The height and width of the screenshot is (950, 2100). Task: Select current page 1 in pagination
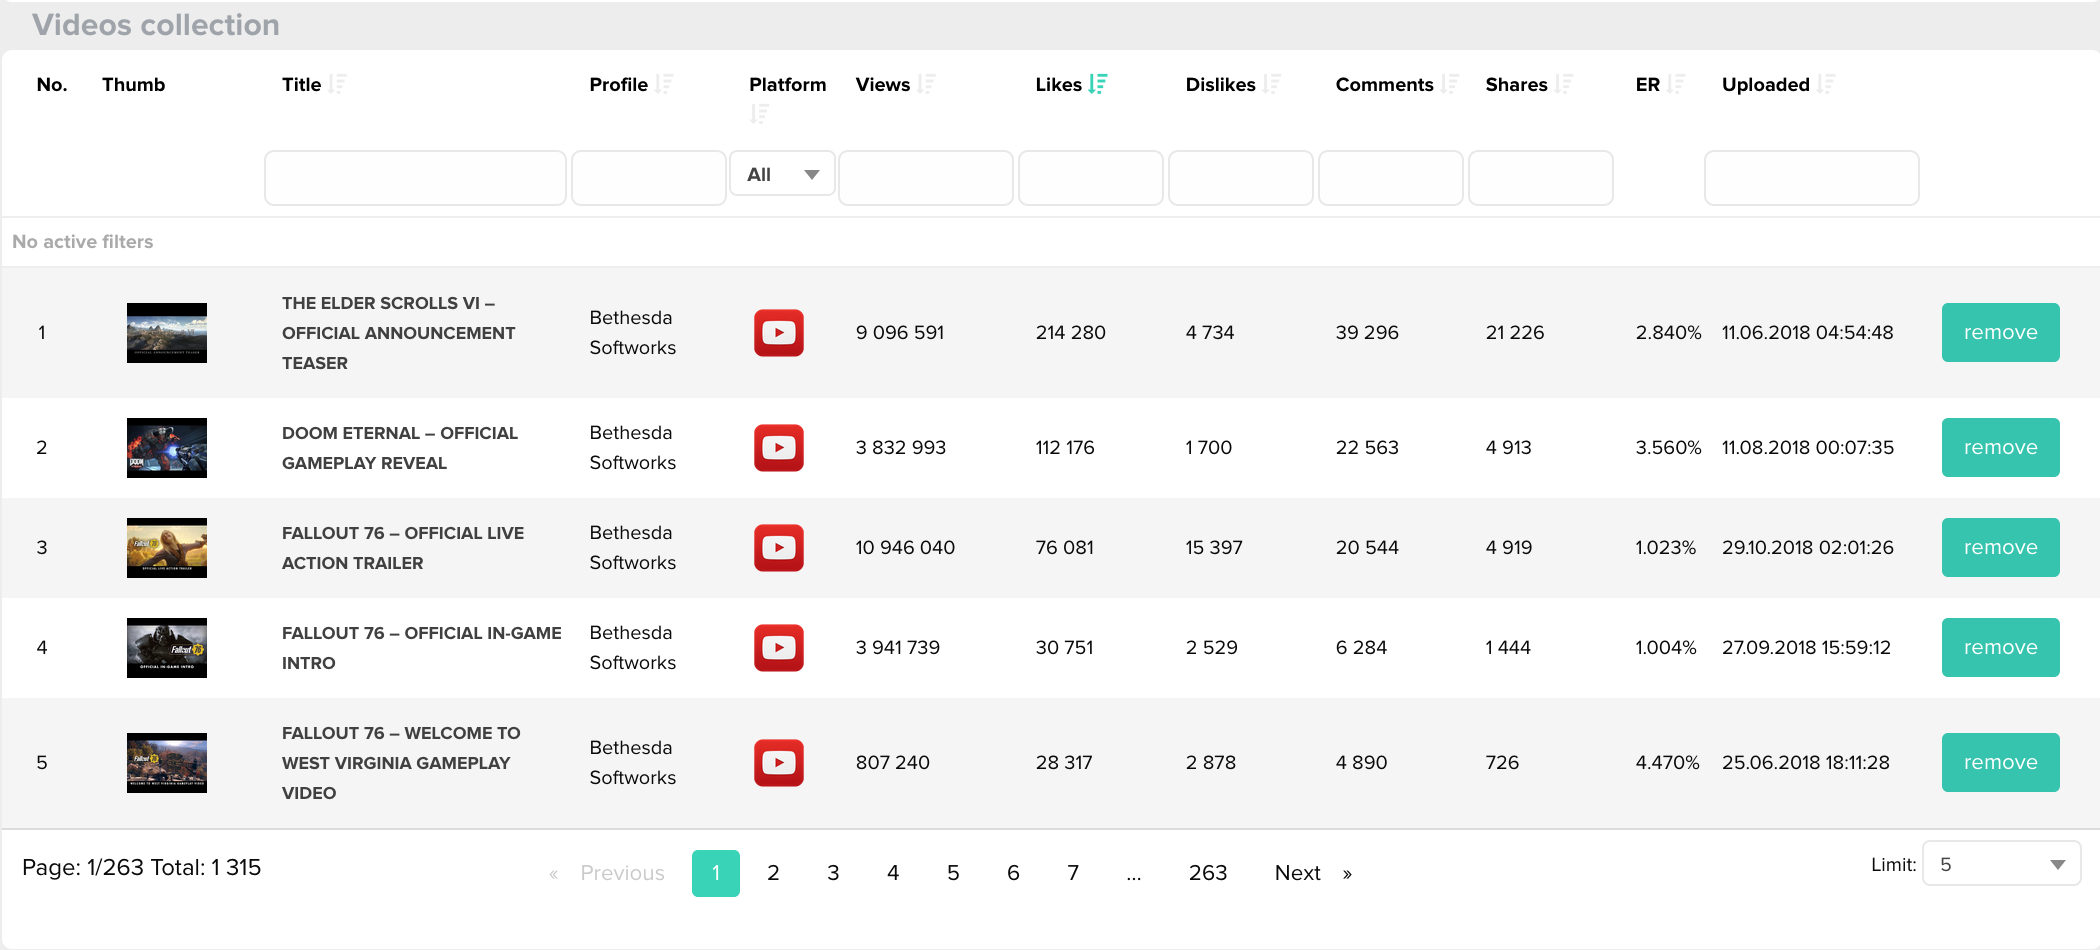coord(716,873)
